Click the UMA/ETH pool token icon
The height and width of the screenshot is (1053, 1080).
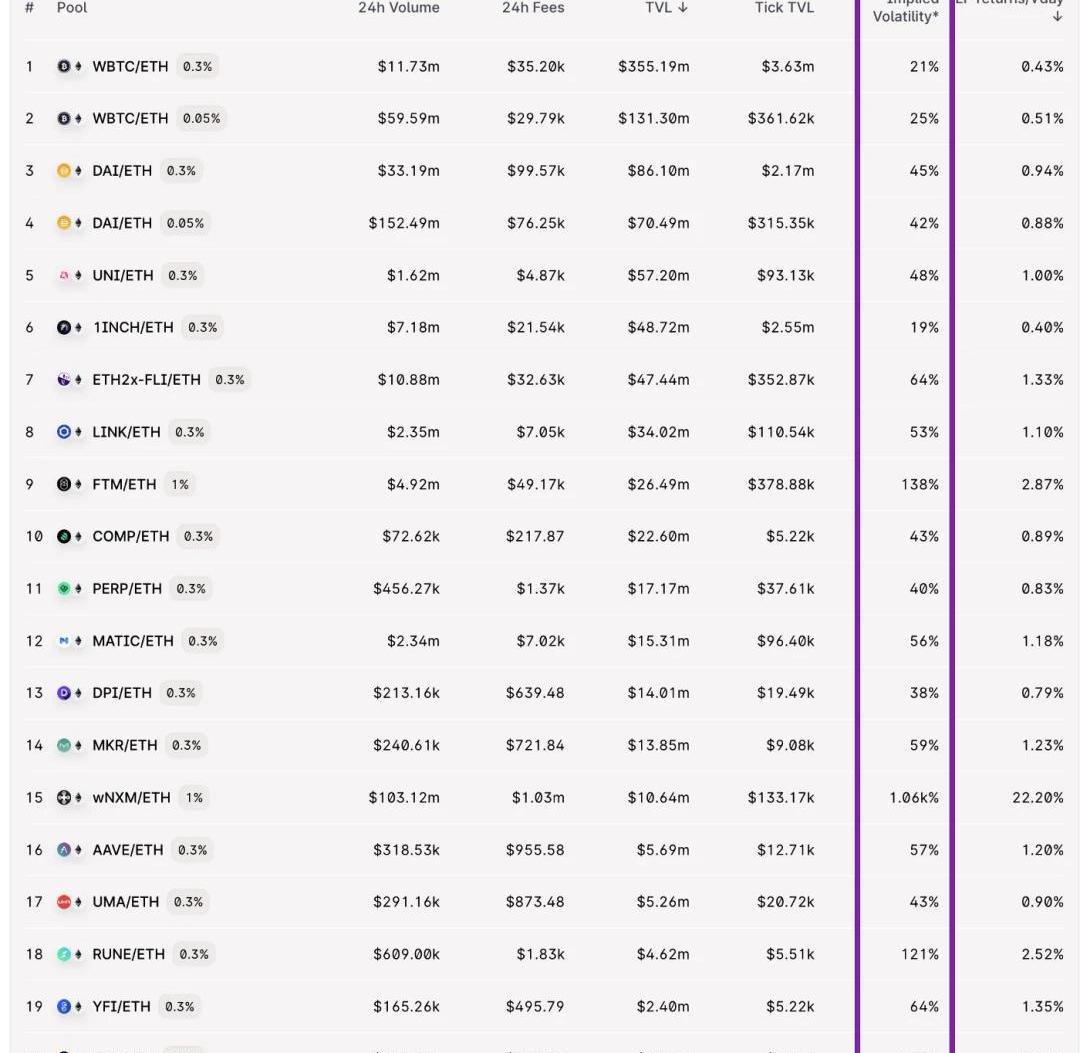click(65, 902)
